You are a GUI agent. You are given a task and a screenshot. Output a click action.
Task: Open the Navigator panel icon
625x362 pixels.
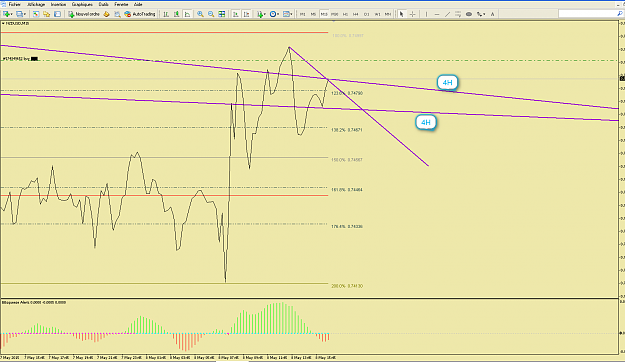(x=47, y=14)
